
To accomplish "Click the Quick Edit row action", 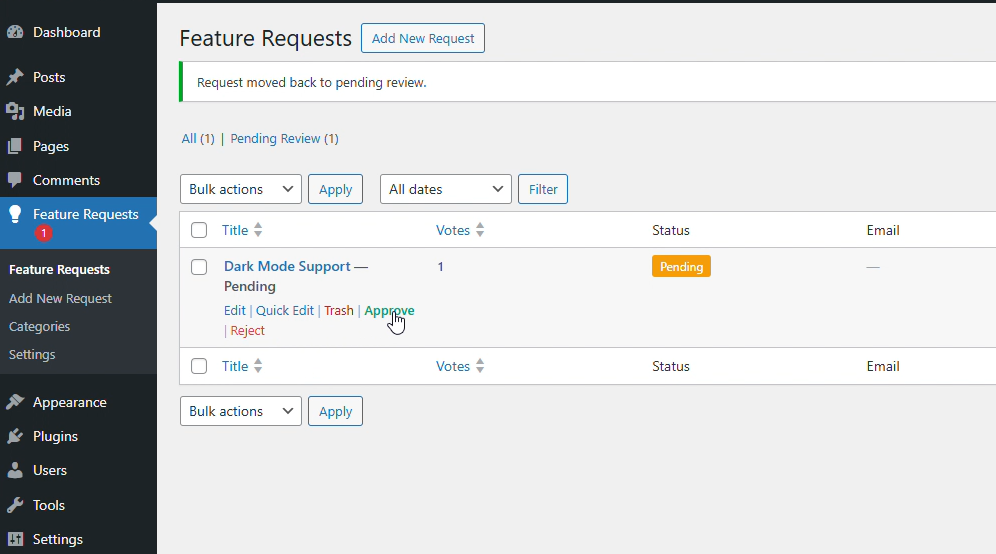I will click(x=285, y=310).
